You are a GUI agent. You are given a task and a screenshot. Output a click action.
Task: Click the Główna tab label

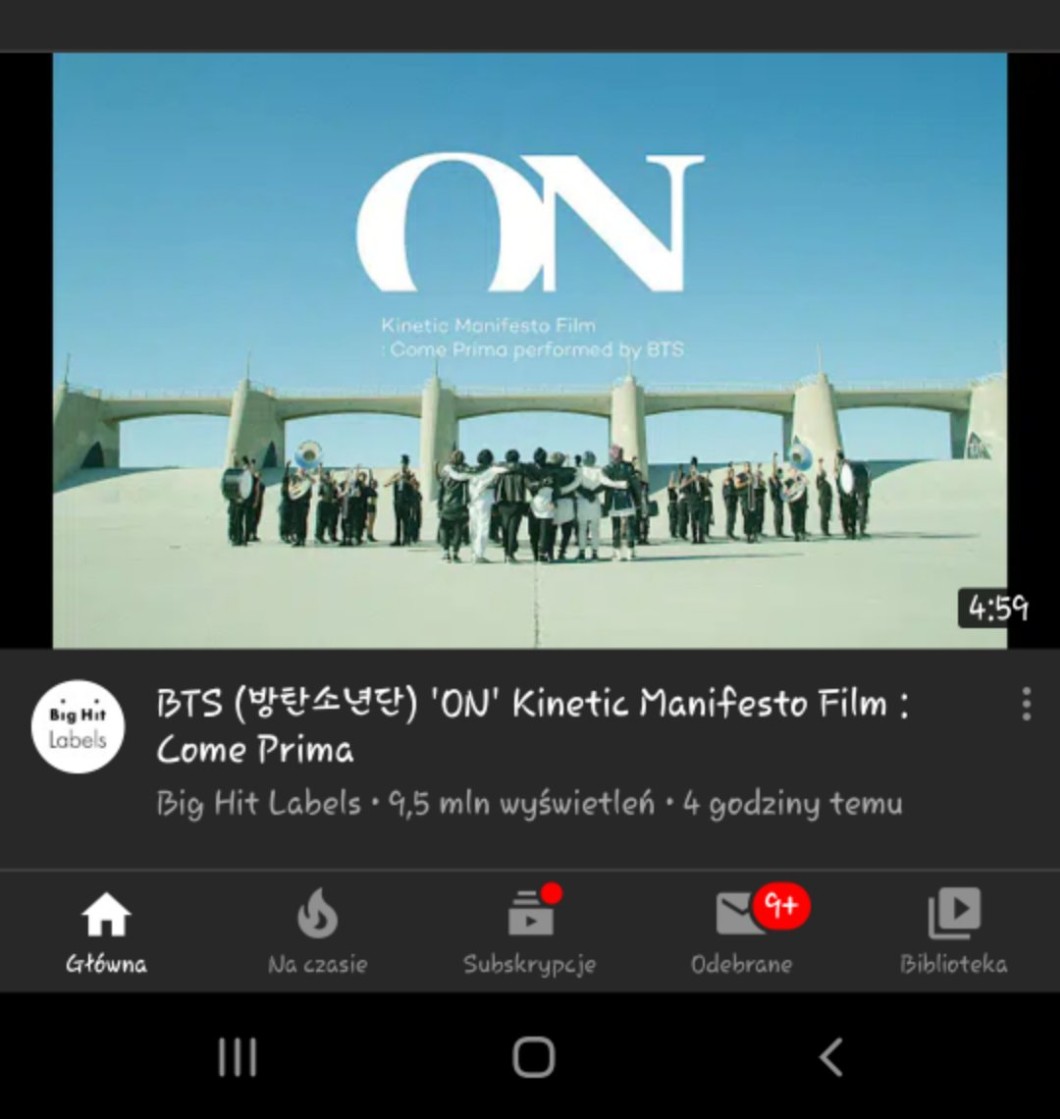click(106, 965)
